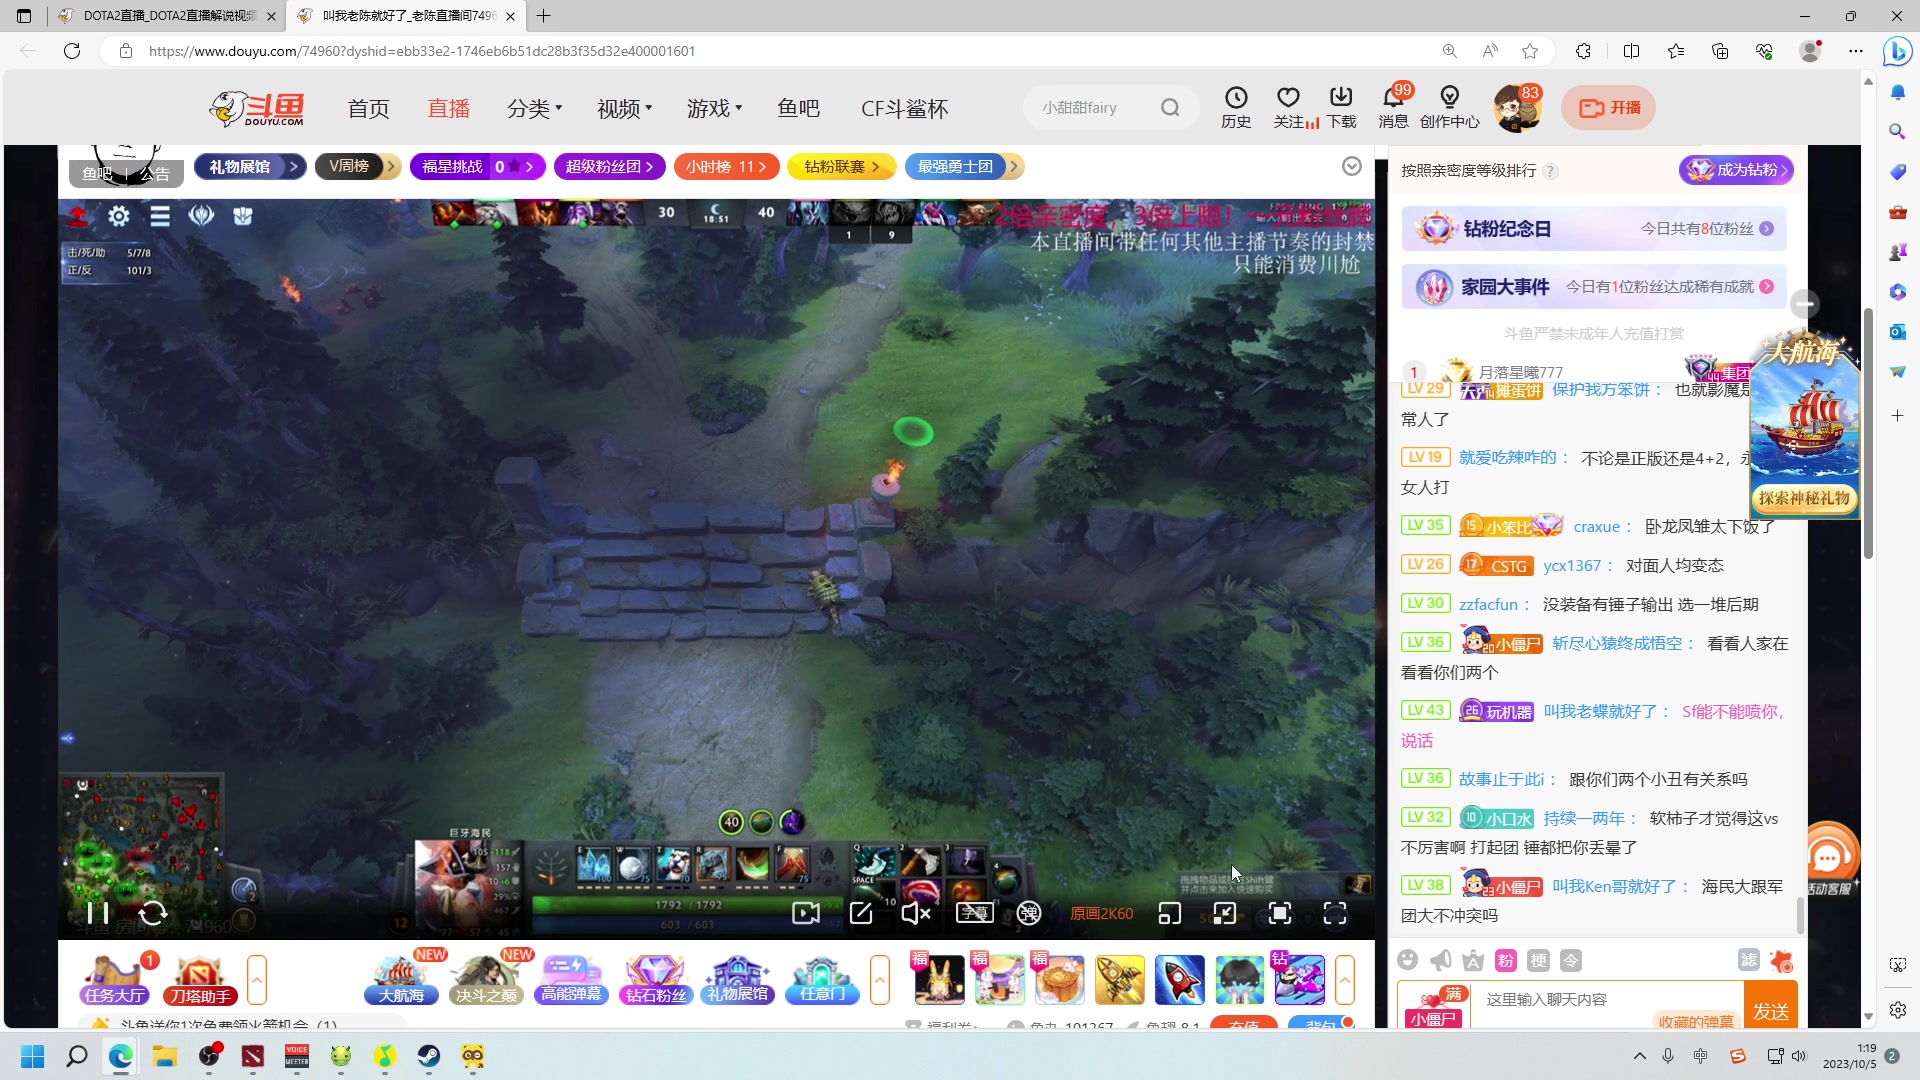The height and width of the screenshot is (1080, 1920).
Task: Select the mooncake gift thumbnail
Action: pyautogui.click(x=1059, y=979)
